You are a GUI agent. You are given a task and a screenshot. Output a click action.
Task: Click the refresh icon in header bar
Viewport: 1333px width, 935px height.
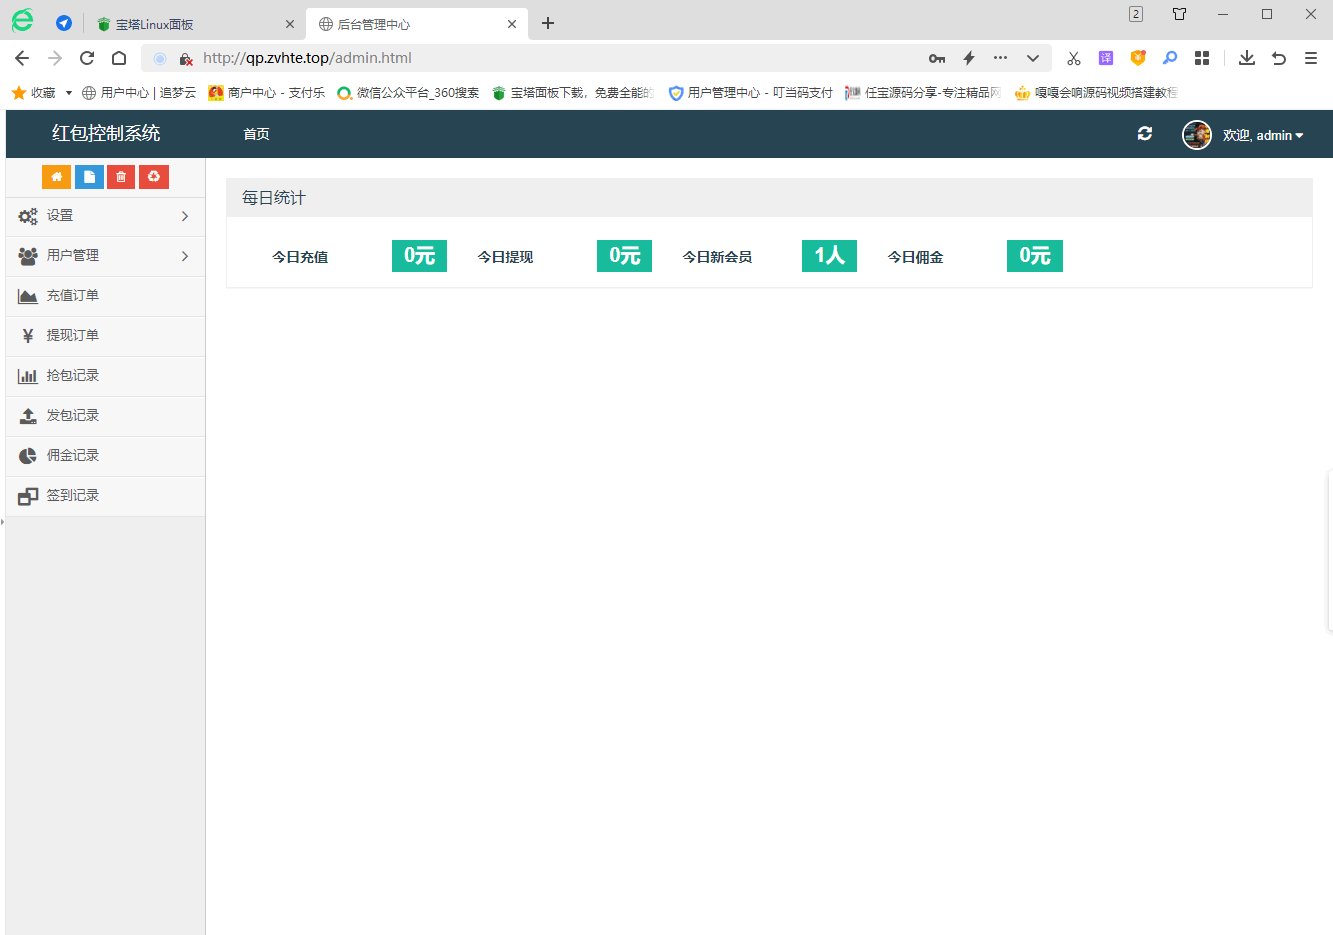click(1145, 134)
